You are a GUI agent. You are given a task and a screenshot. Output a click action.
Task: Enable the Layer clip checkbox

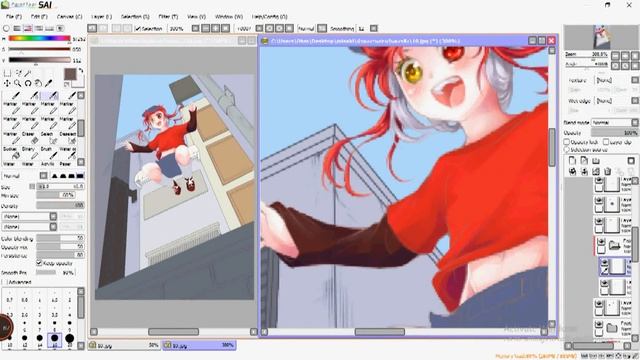(606, 142)
